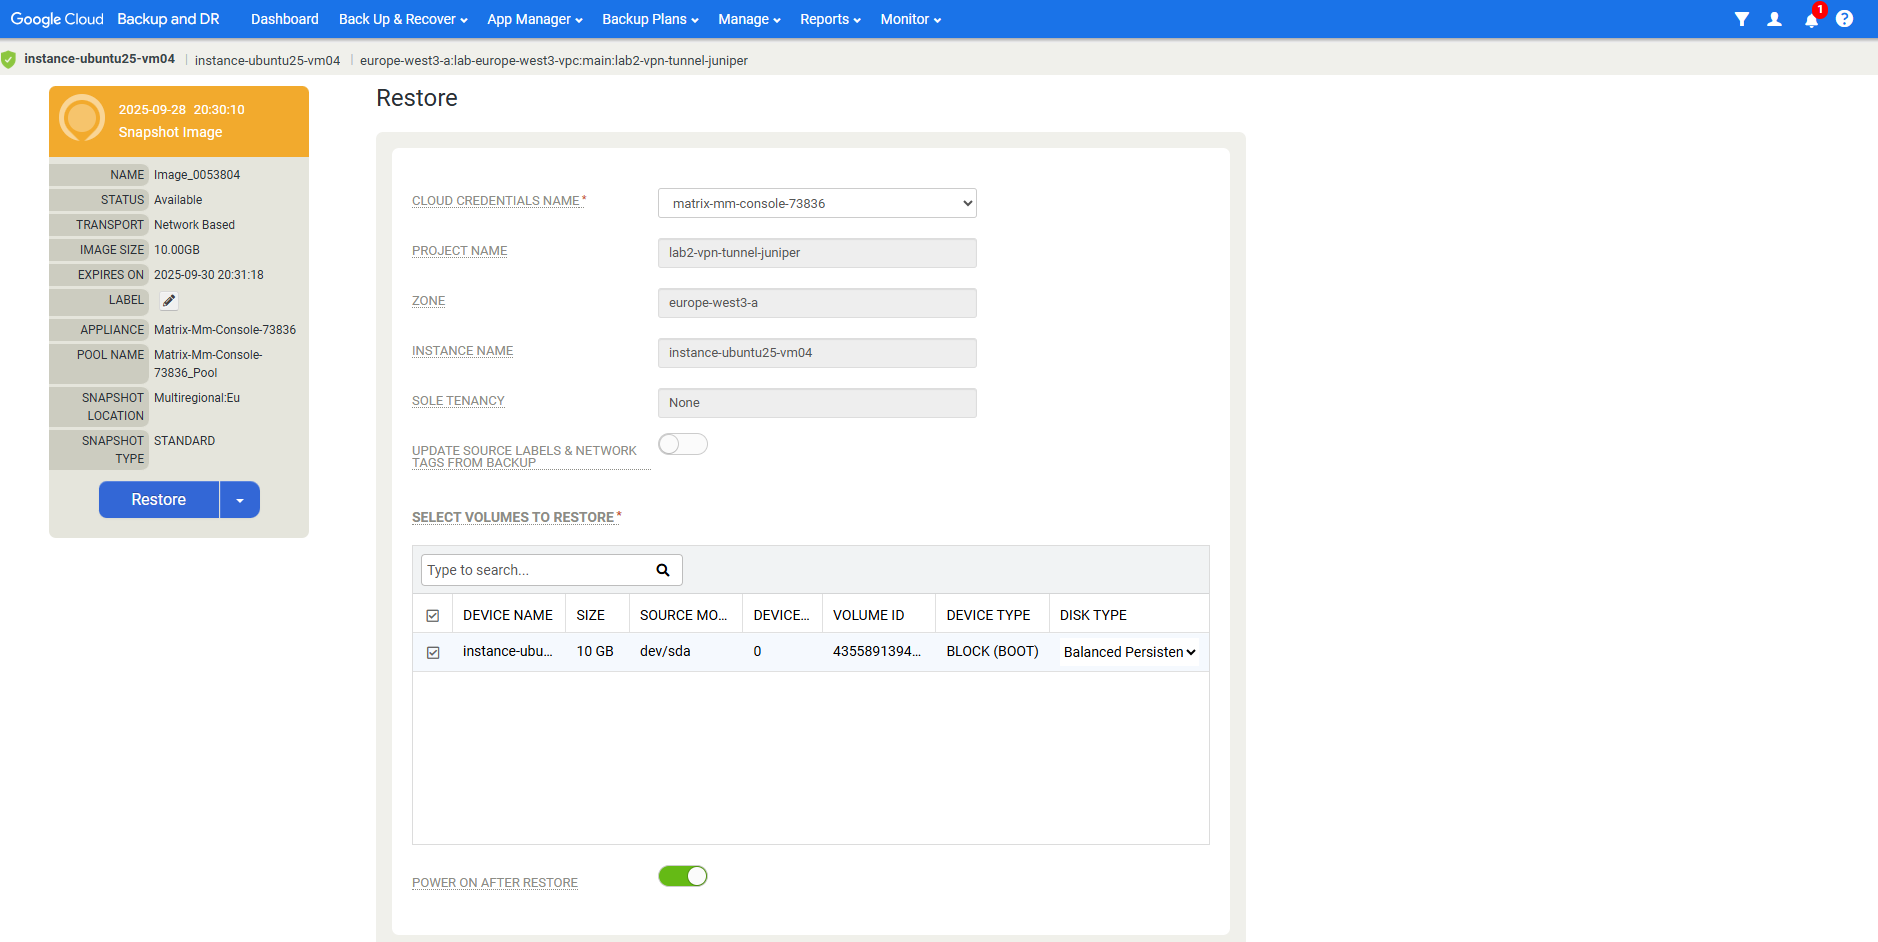The height and width of the screenshot is (942, 1878).
Task: Open the help question mark icon
Action: point(1844,19)
